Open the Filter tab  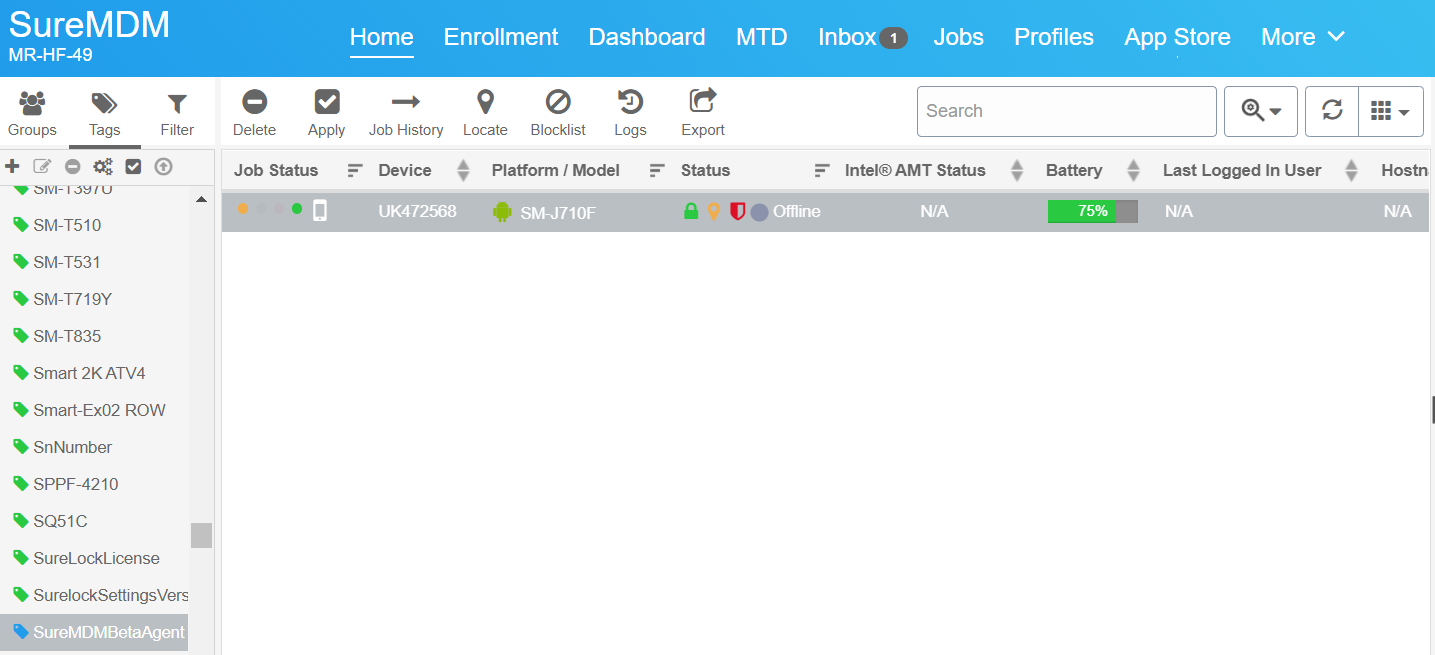click(x=177, y=114)
